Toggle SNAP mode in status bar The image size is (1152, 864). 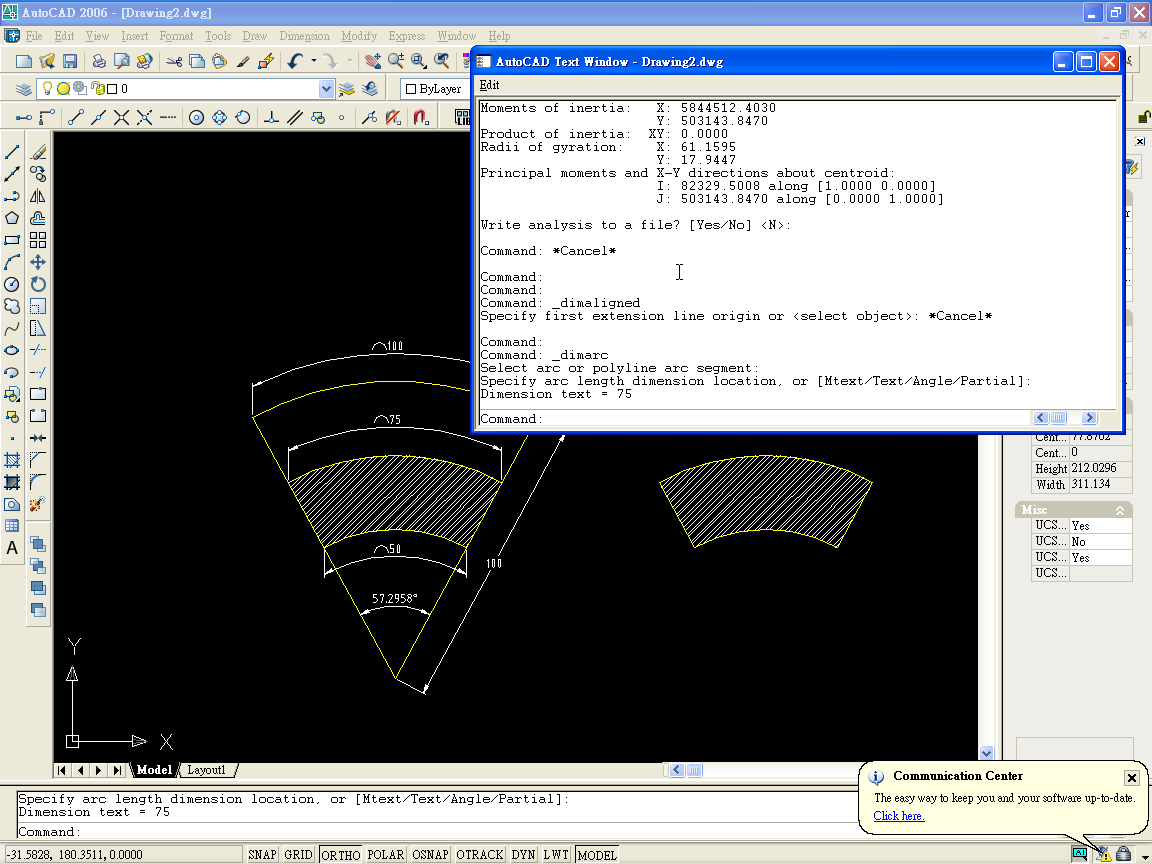coord(262,854)
